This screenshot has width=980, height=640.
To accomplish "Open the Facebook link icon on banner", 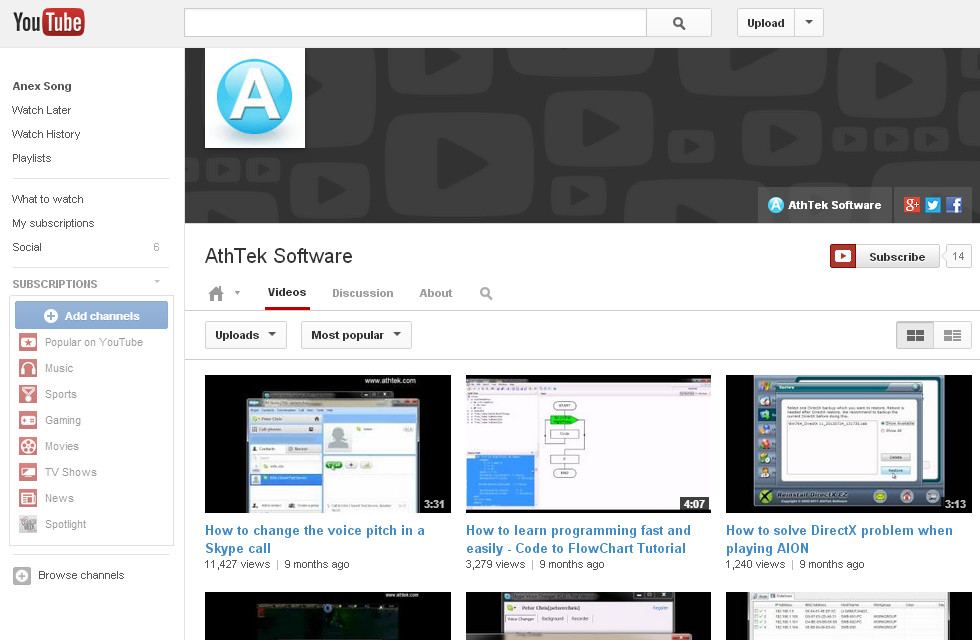I will [954, 204].
